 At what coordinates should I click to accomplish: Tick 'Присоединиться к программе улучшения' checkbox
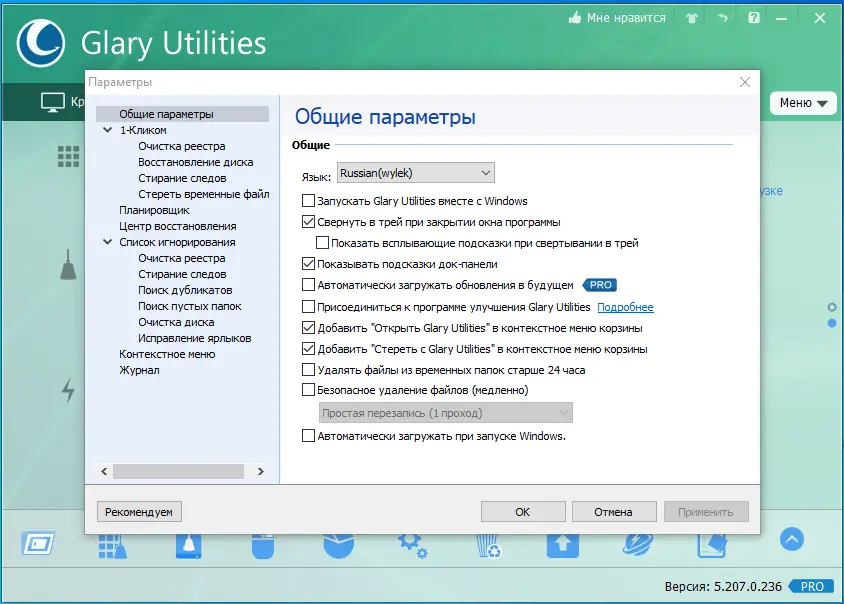(308, 307)
